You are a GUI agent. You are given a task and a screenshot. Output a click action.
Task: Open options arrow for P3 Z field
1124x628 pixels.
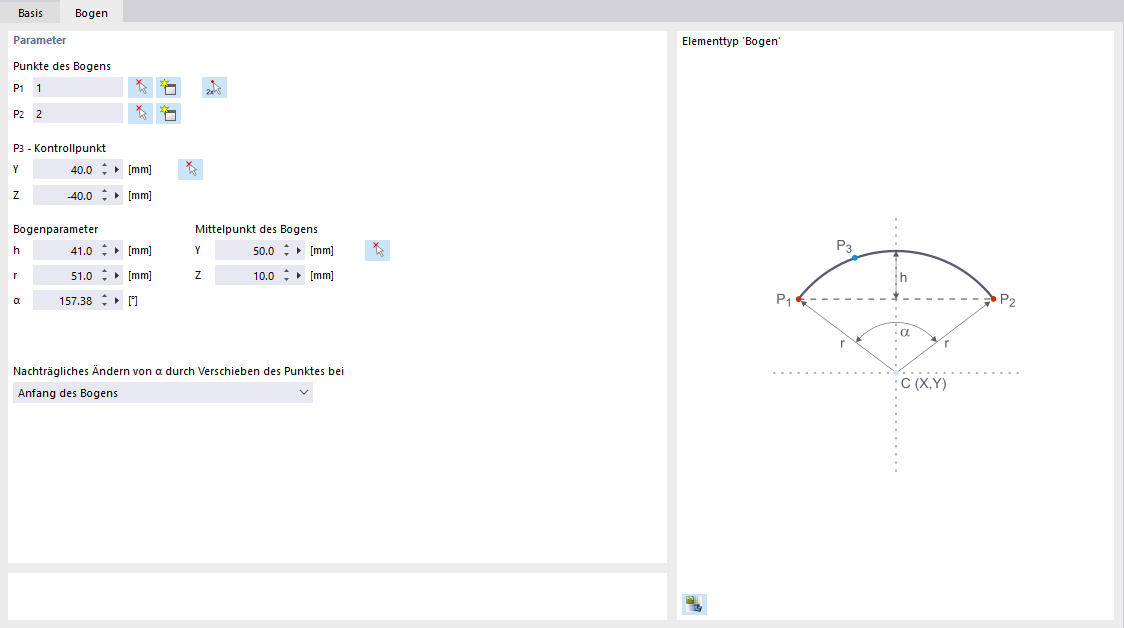pos(117,196)
